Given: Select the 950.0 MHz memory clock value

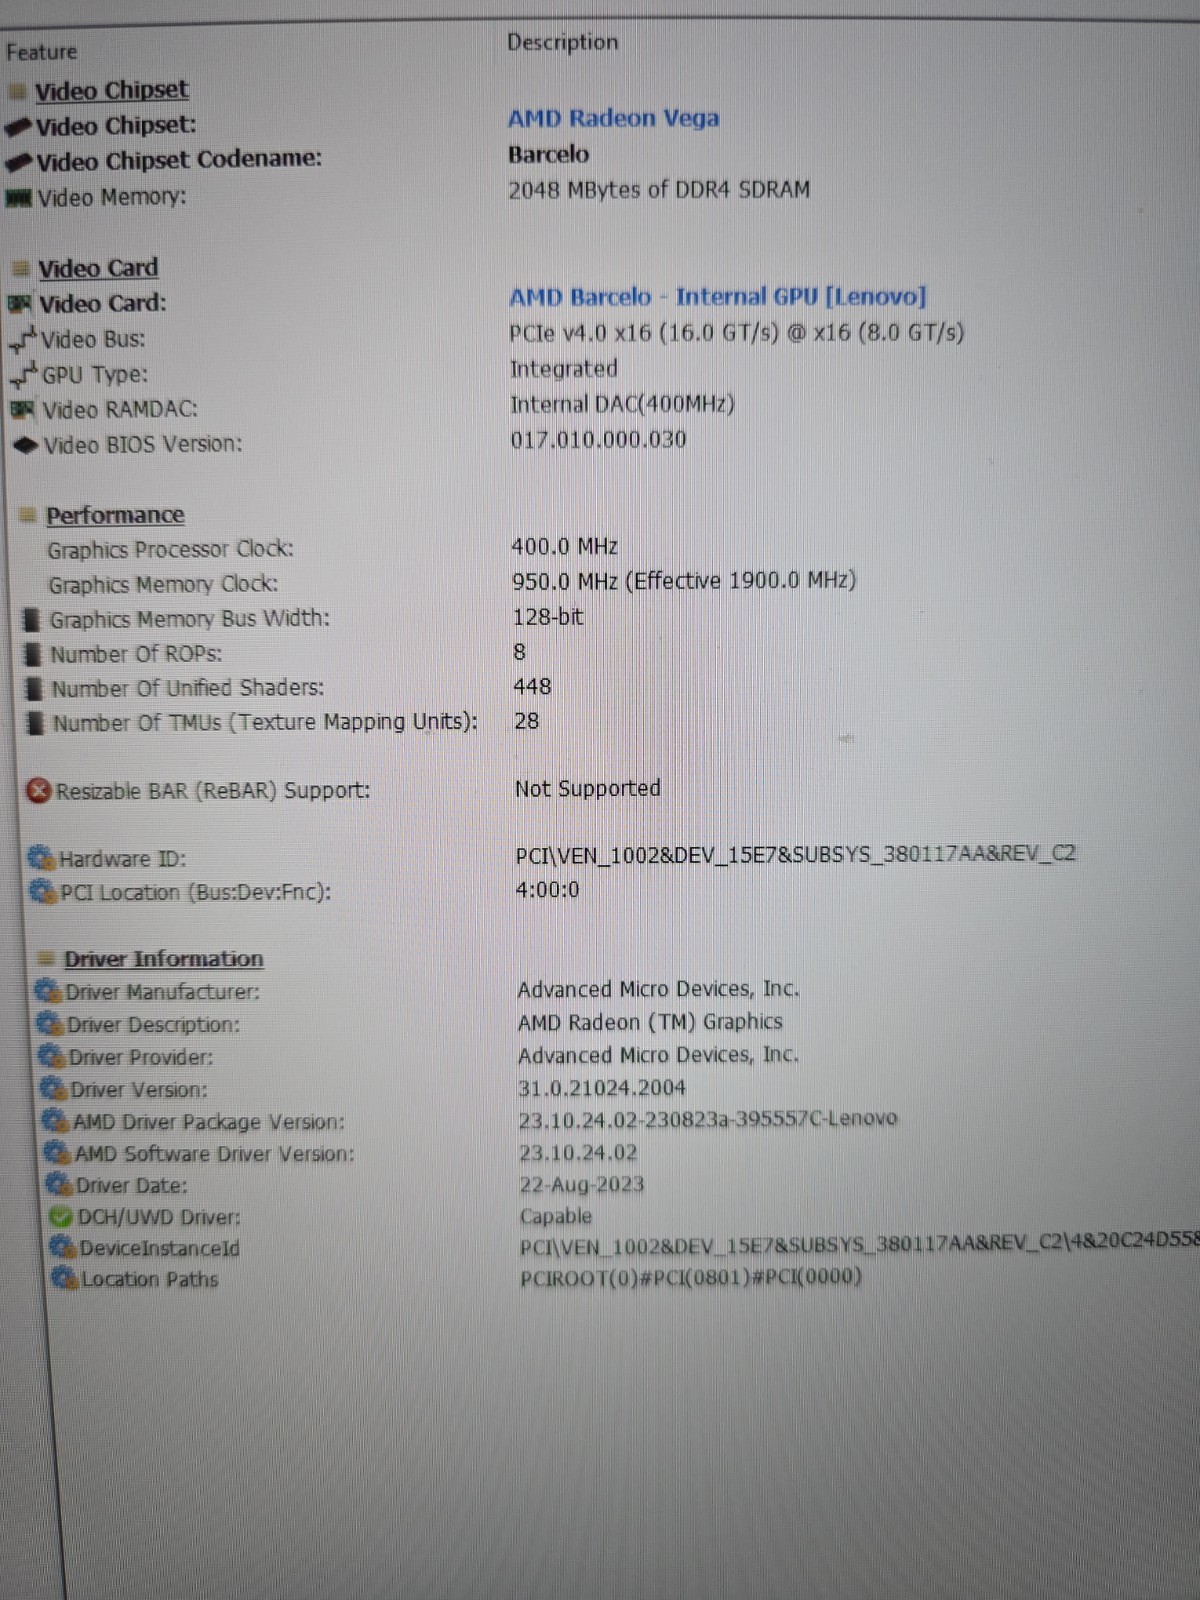Looking at the screenshot, I should click(684, 581).
